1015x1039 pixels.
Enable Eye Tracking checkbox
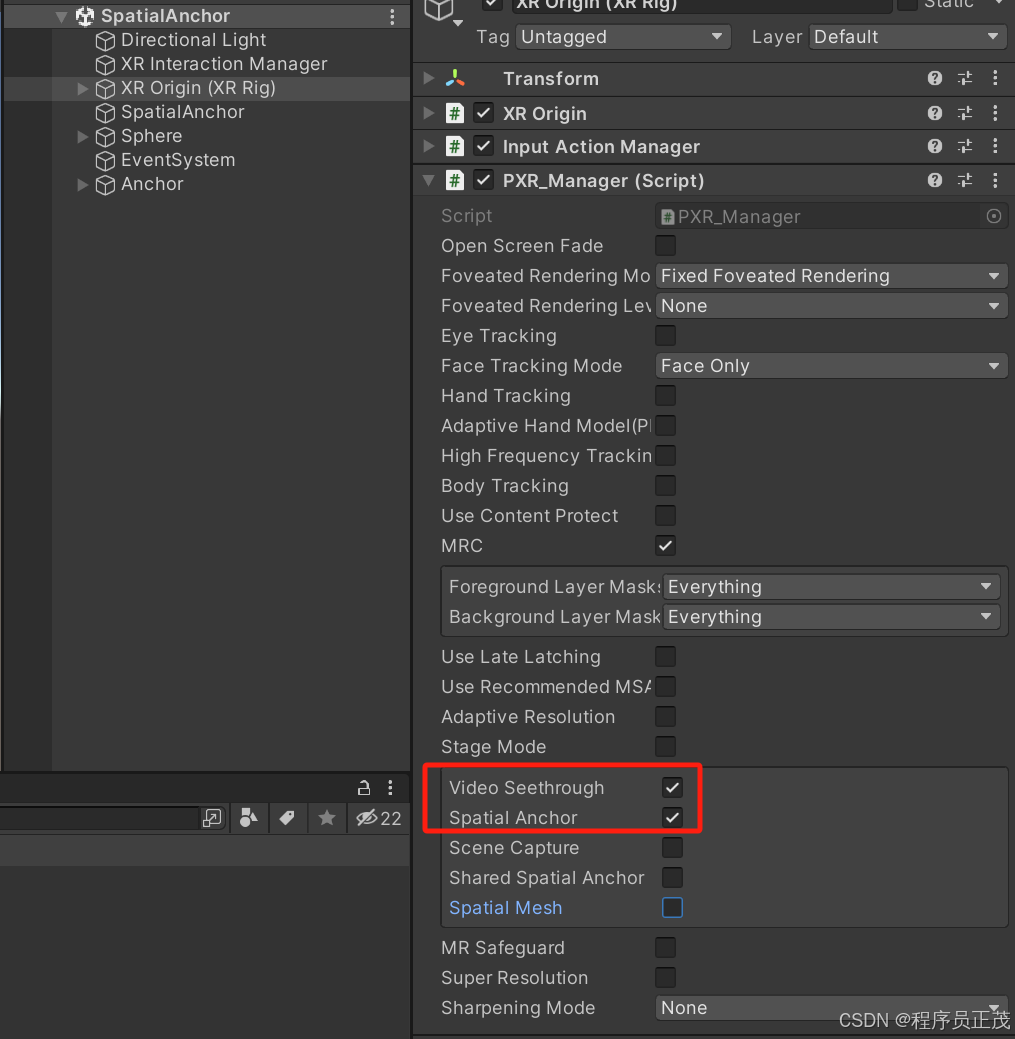[x=665, y=335]
